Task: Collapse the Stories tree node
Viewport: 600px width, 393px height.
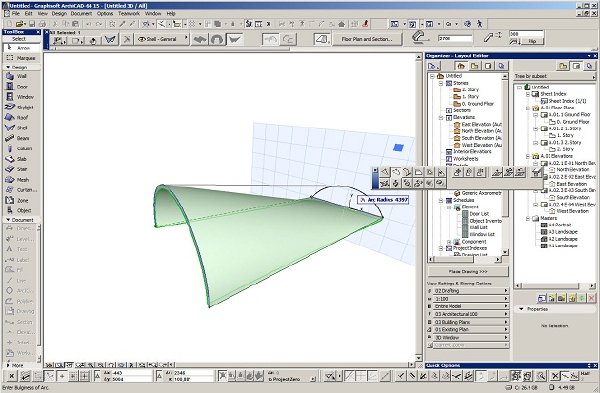Action: click(x=441, y=83)
